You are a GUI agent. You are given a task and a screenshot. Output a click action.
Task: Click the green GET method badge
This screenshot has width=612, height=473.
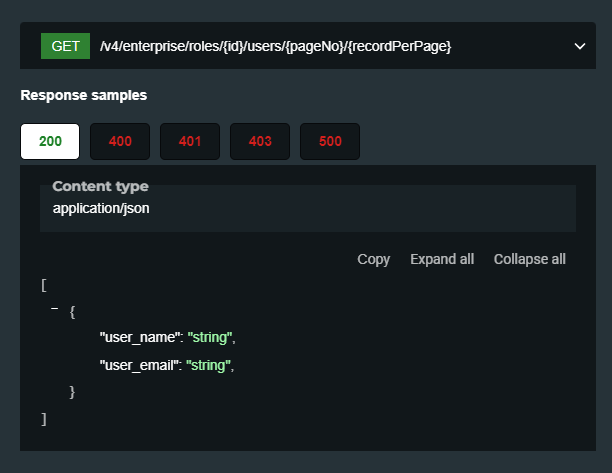[x=65, y=46]
